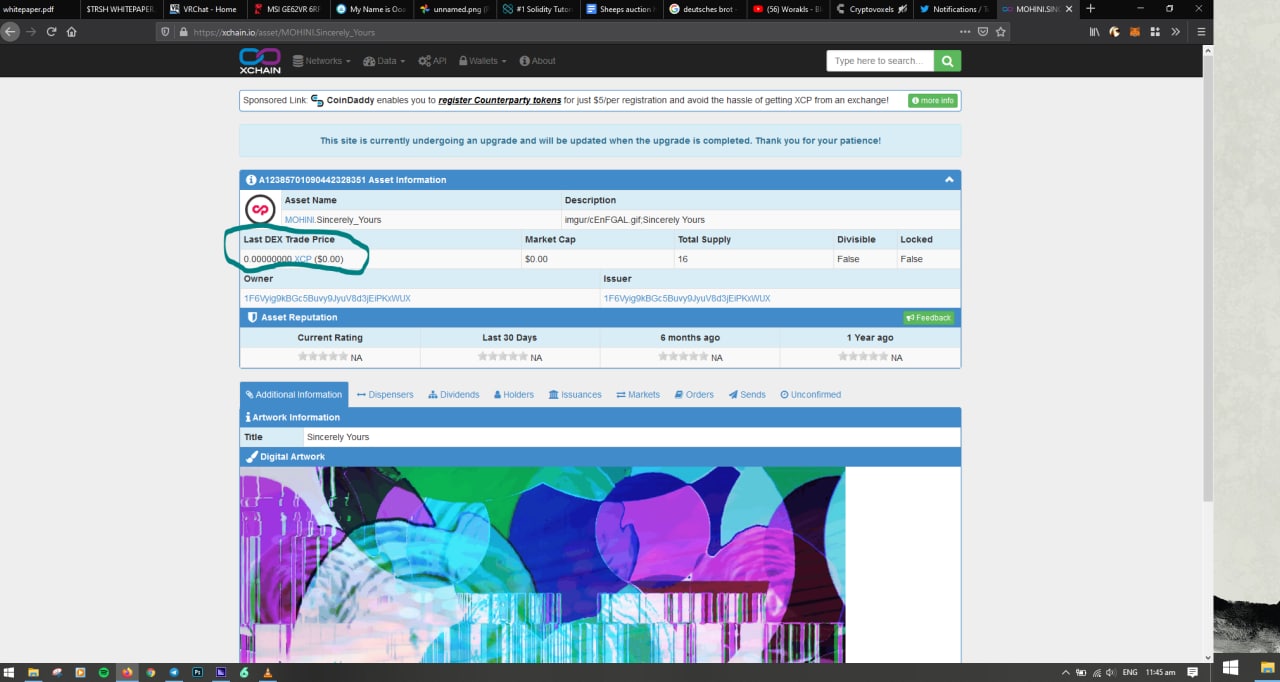The image size is (1280, 682).
Task: Switch to the Sheeps auction browser tab
Action: click(620, 9)
